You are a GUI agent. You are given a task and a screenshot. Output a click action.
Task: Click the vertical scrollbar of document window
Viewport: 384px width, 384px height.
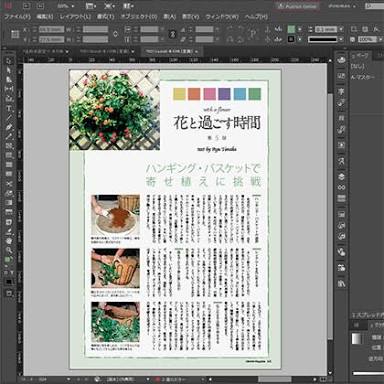pyautogui.click(x=330, y=217)
